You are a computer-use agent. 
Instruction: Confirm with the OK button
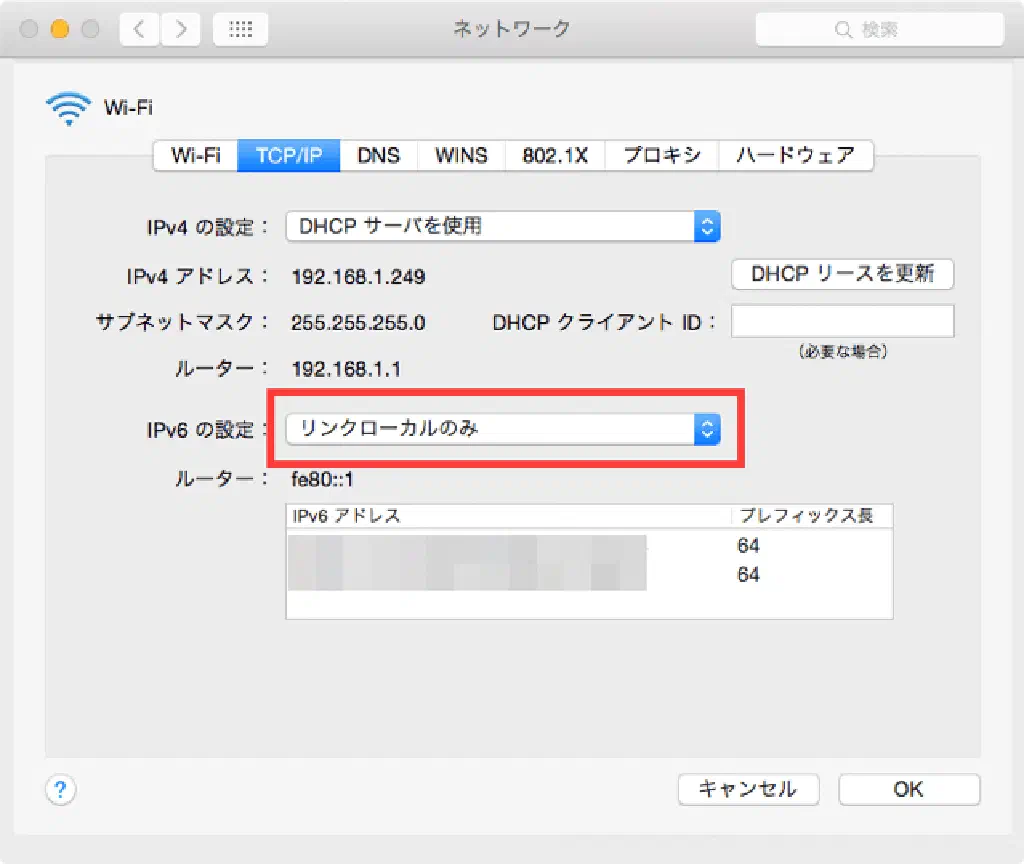click(x=908, y=789)
